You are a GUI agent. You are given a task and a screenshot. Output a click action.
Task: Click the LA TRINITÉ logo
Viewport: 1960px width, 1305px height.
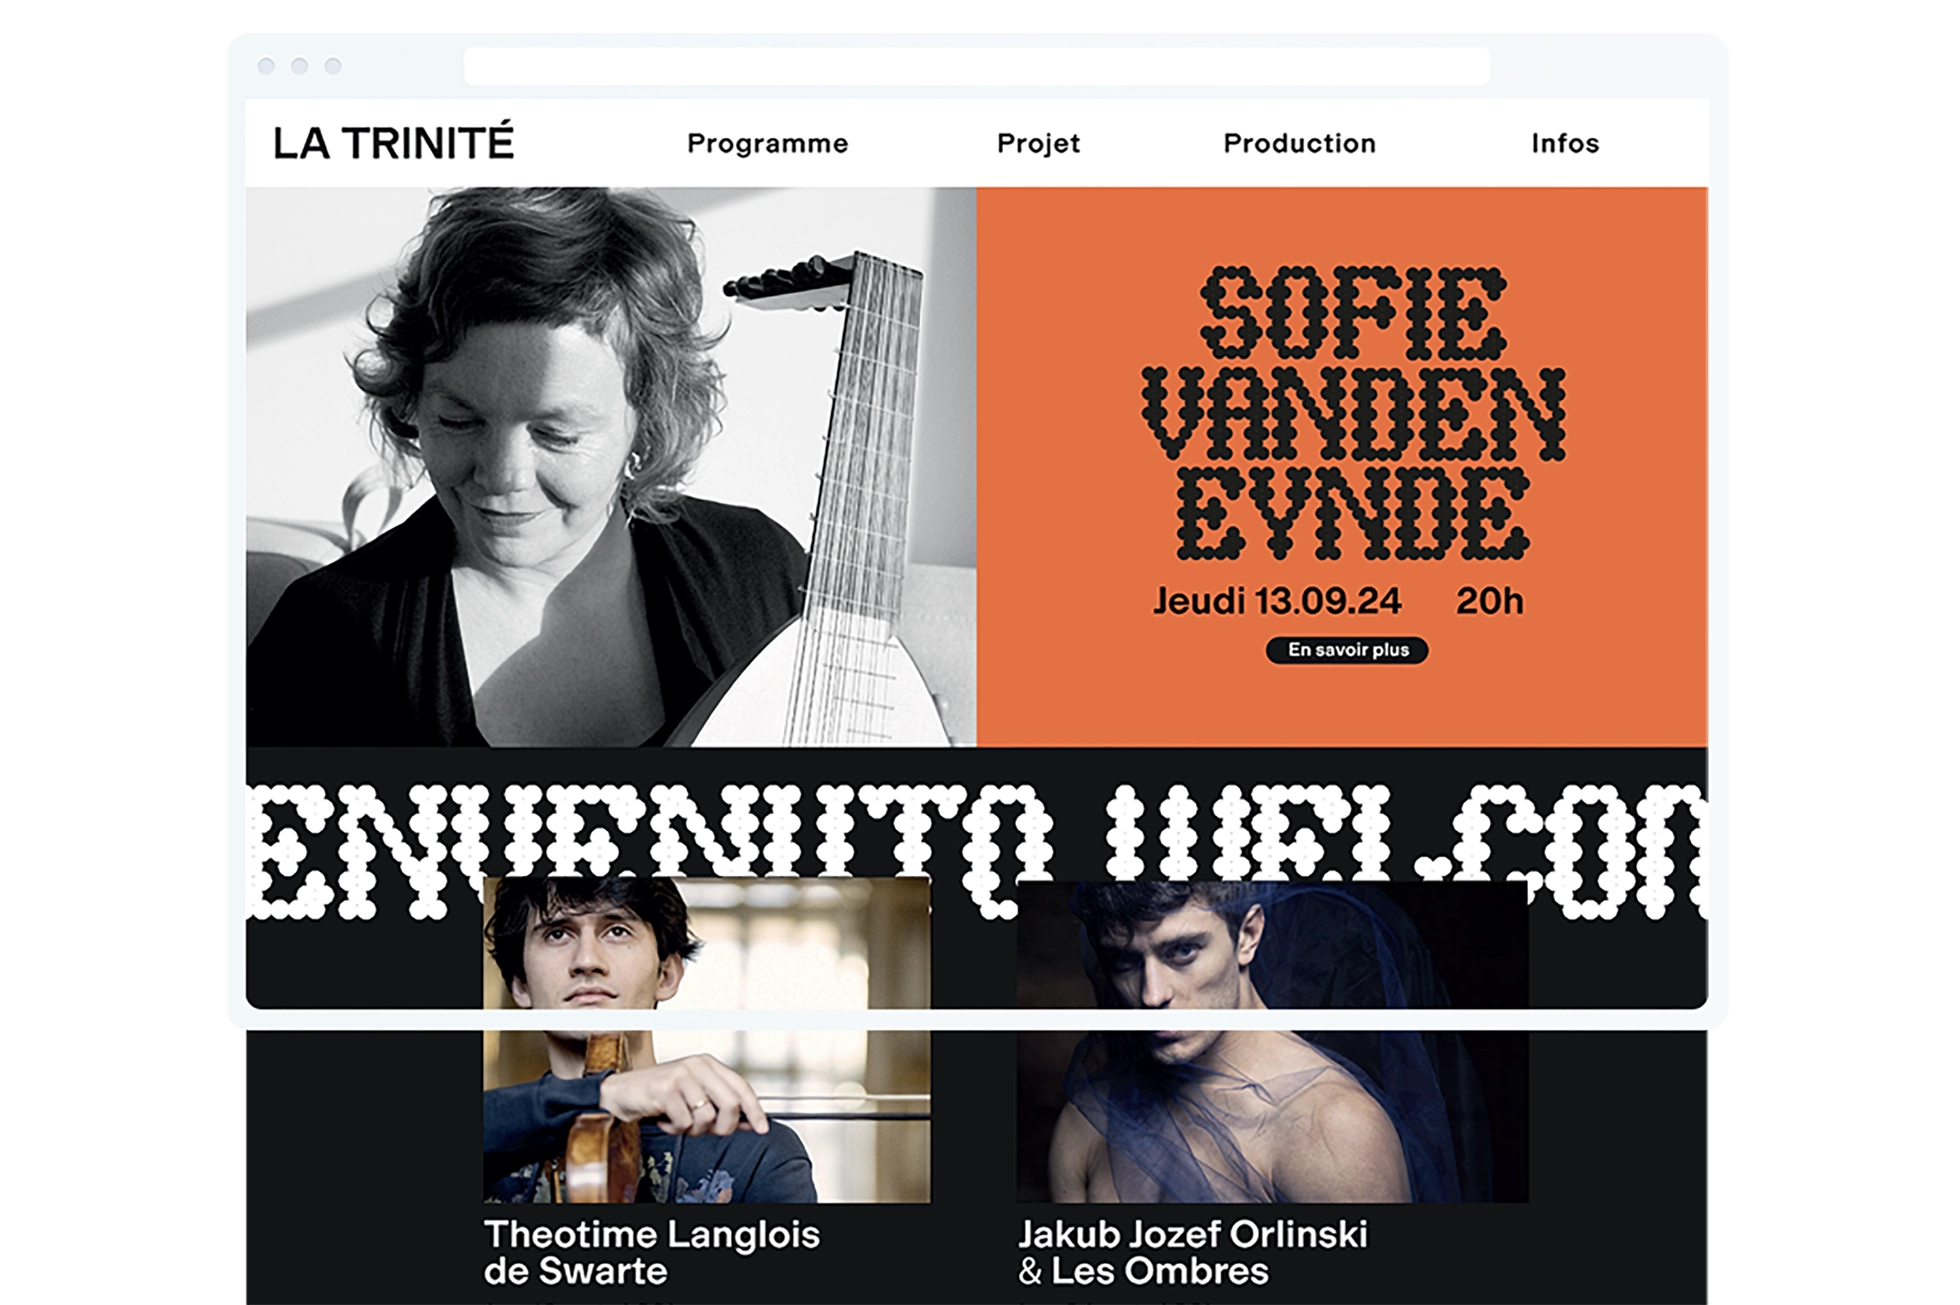[x=393, y=142]
